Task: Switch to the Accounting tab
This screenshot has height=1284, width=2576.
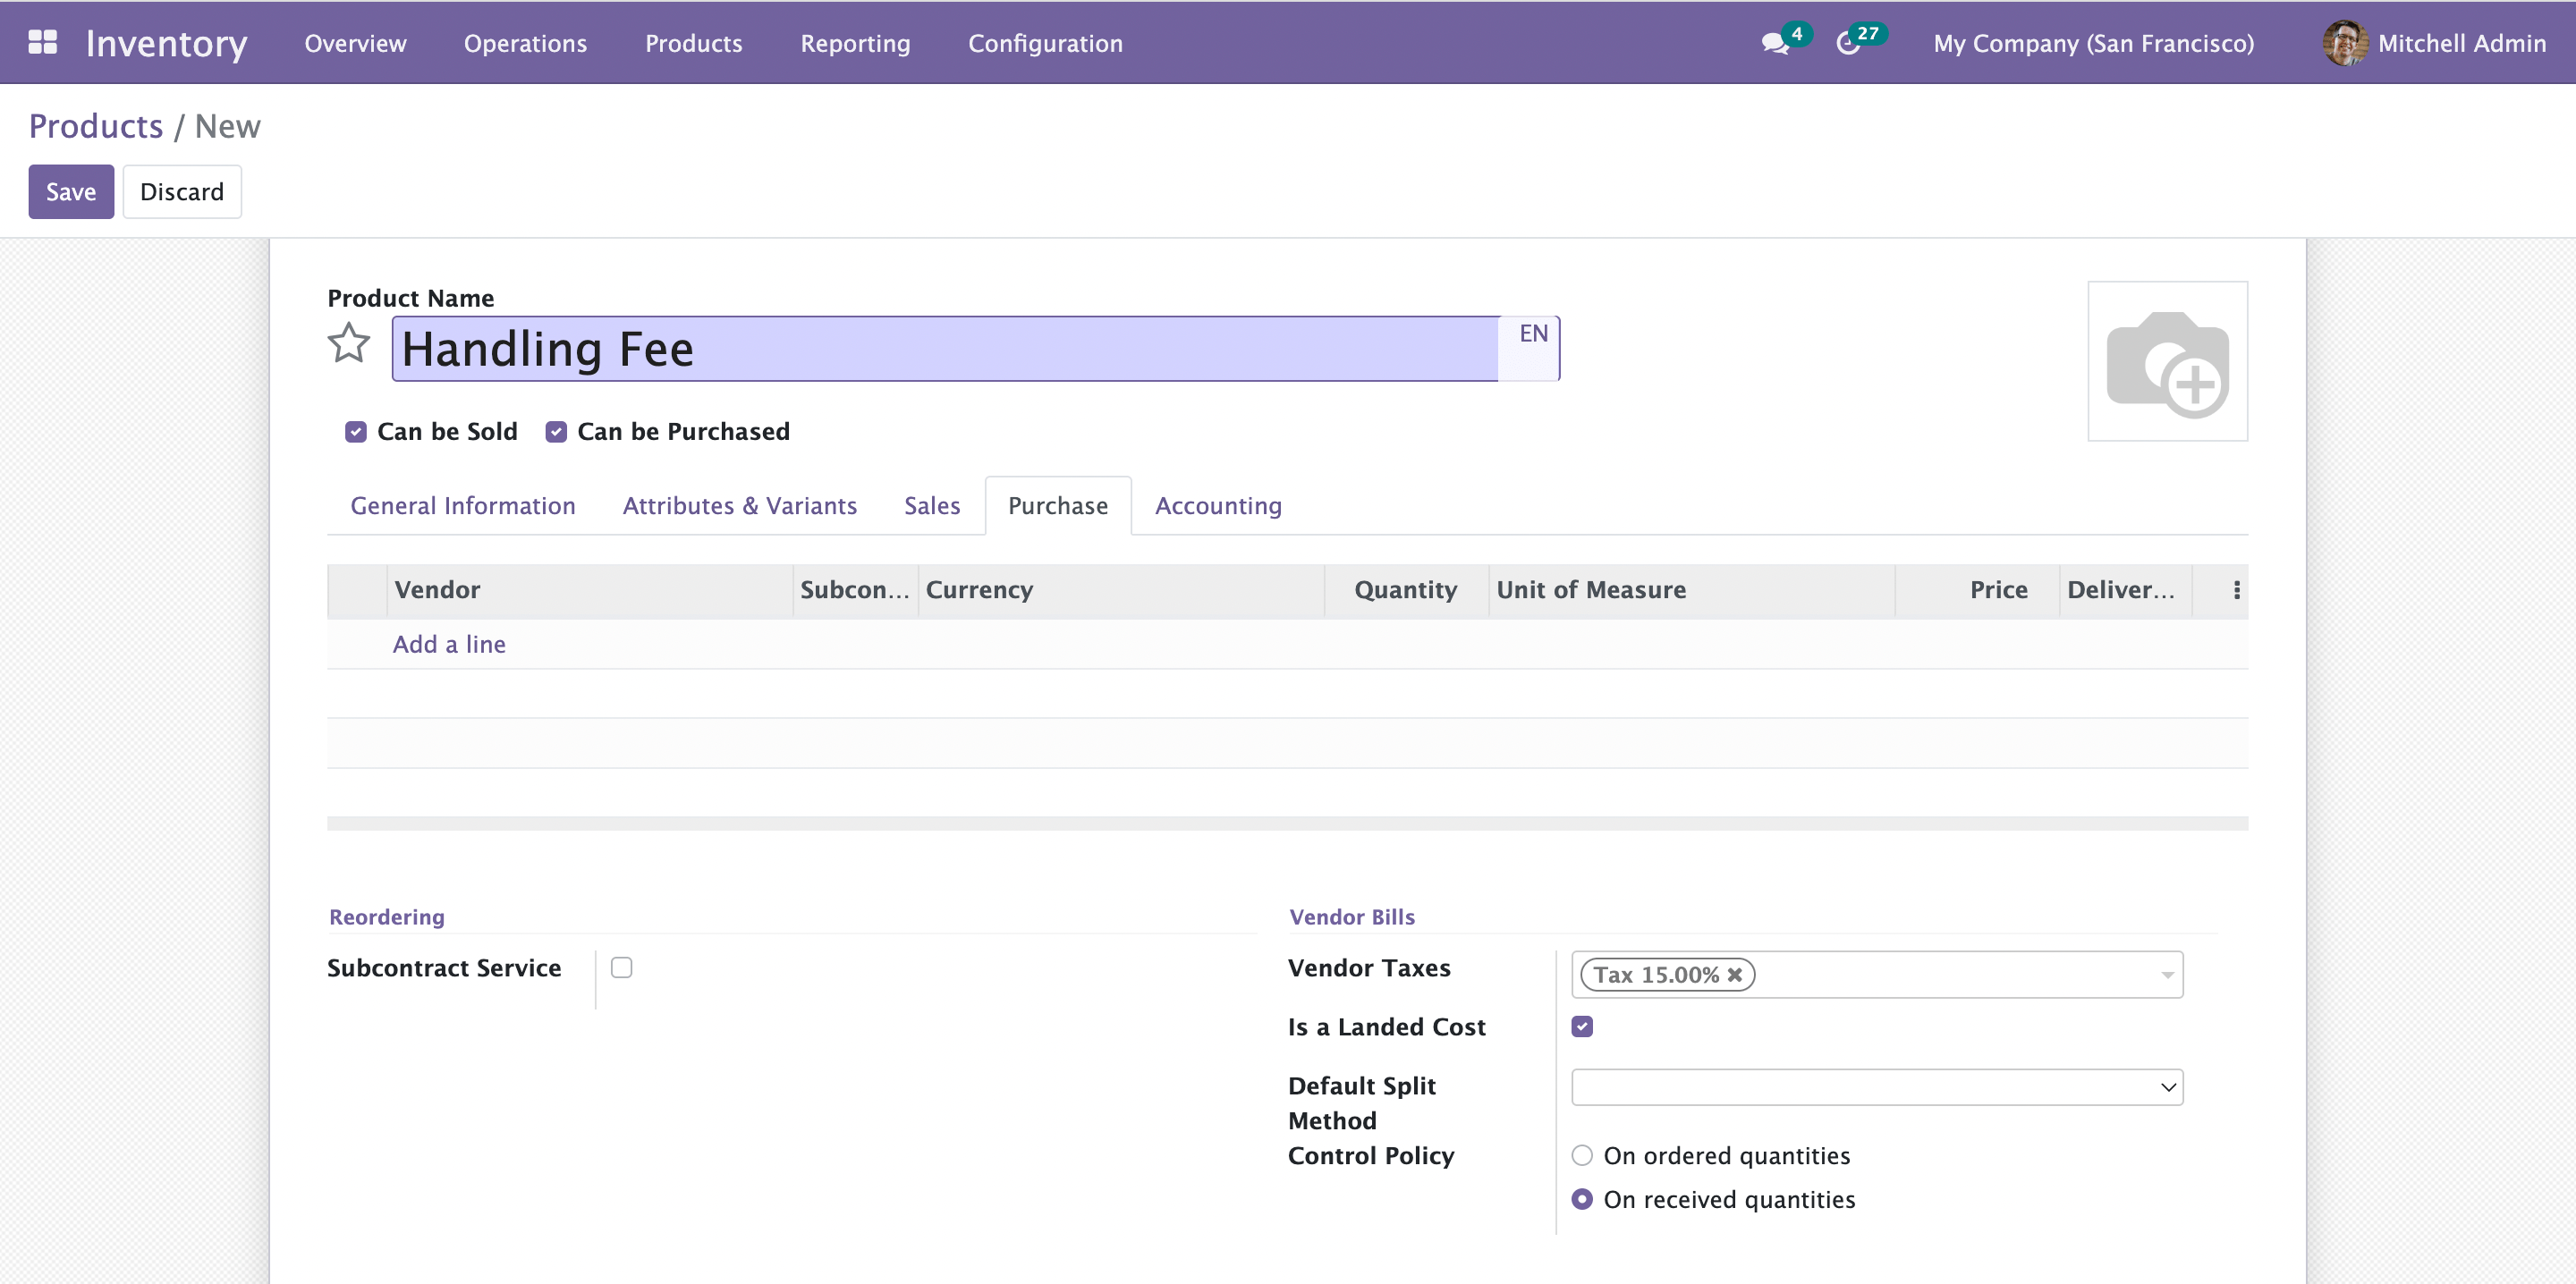Action: (1217, 506)
